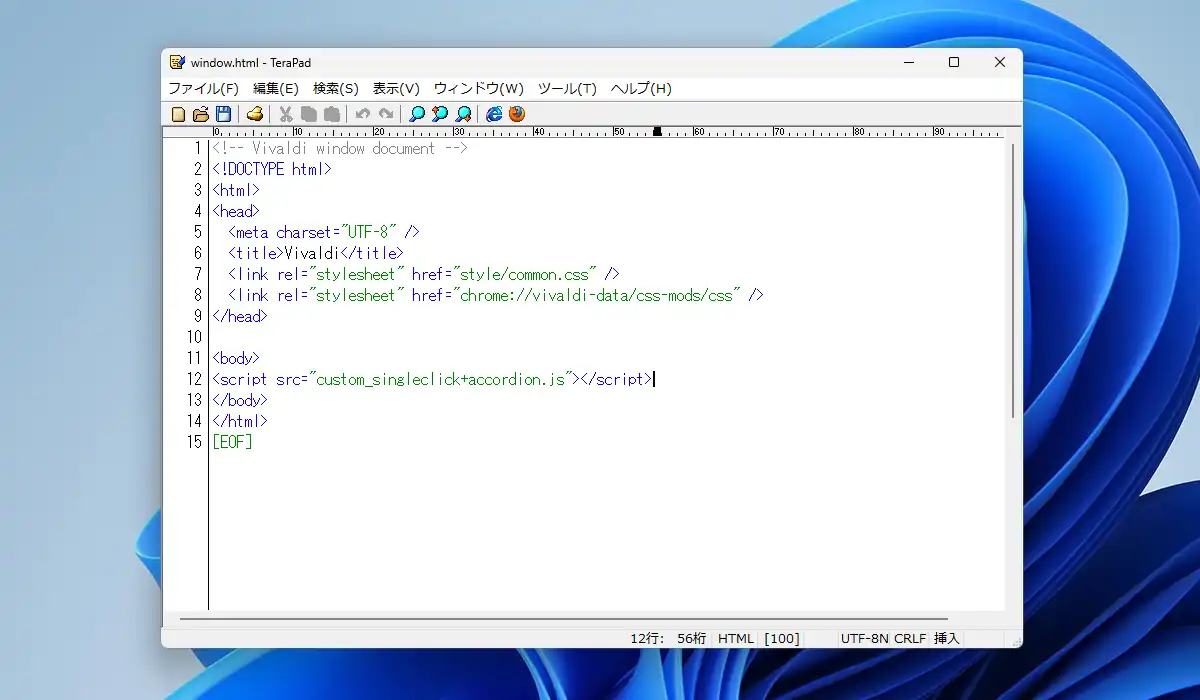Close the TeraPad window
This screenshot has height=700, width=1200.
tap(1000, 62)
